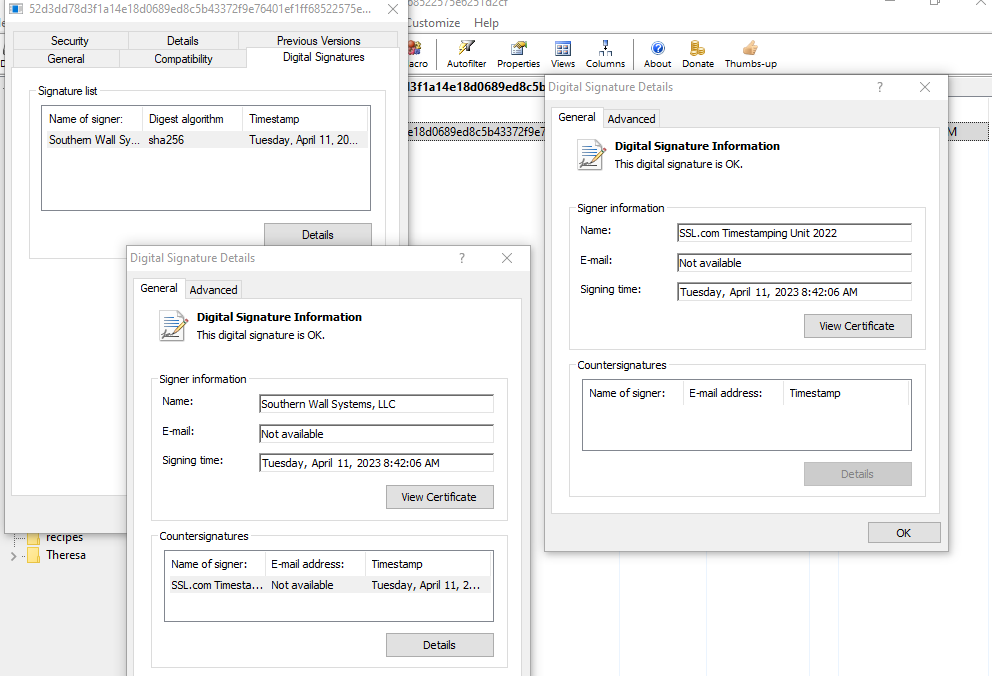
Task: Click help question mark in Southern Wall signature dialog
Action: (462, 258)
